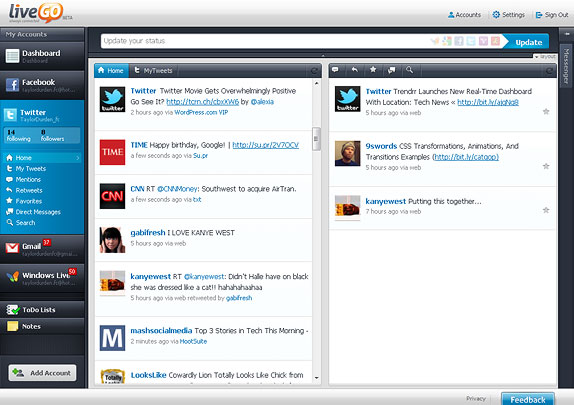
Task: Open the Windows Live butterfly icon
Action: pos(12,277)
